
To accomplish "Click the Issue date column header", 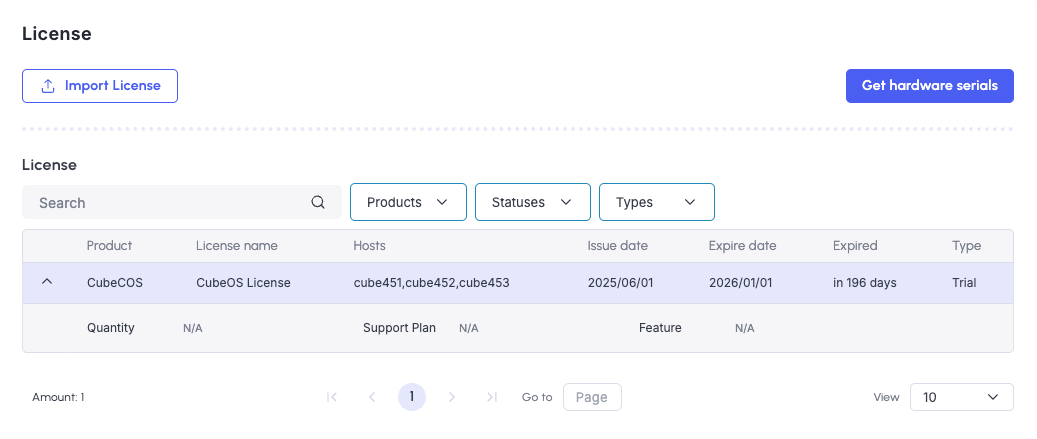I will click(618, 246).
